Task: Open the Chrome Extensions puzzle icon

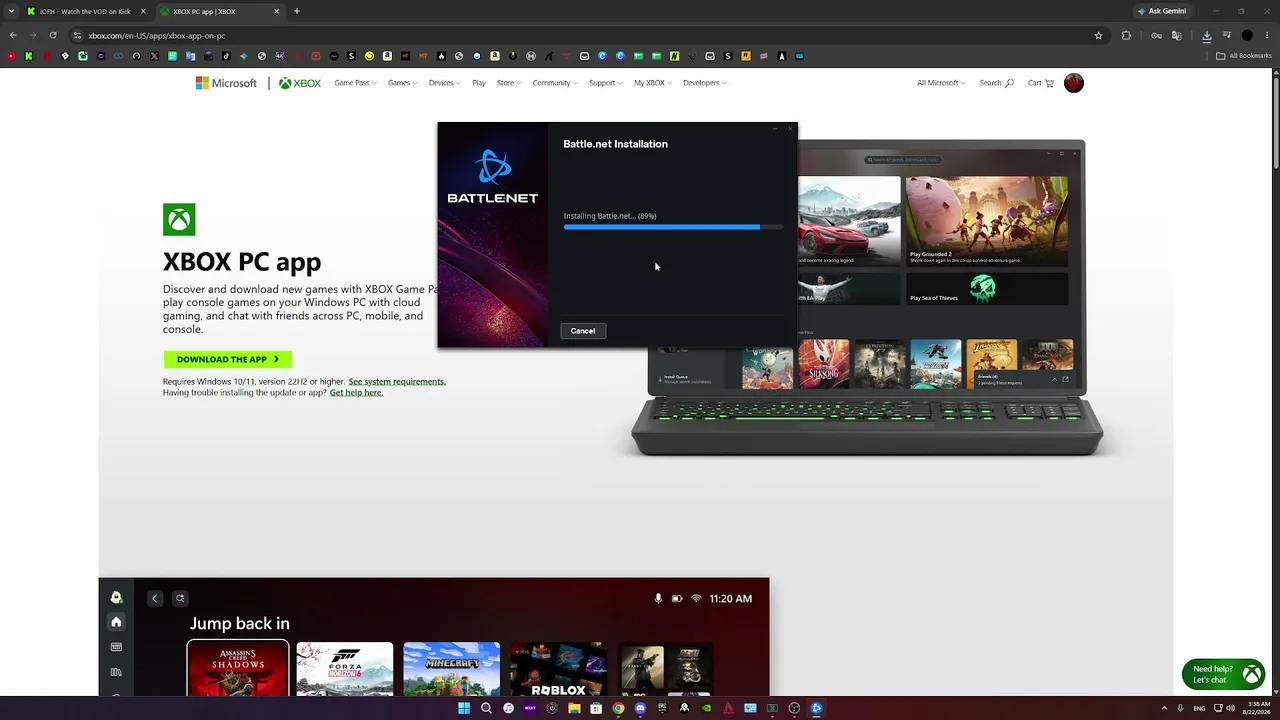Action: (1127, 35)
